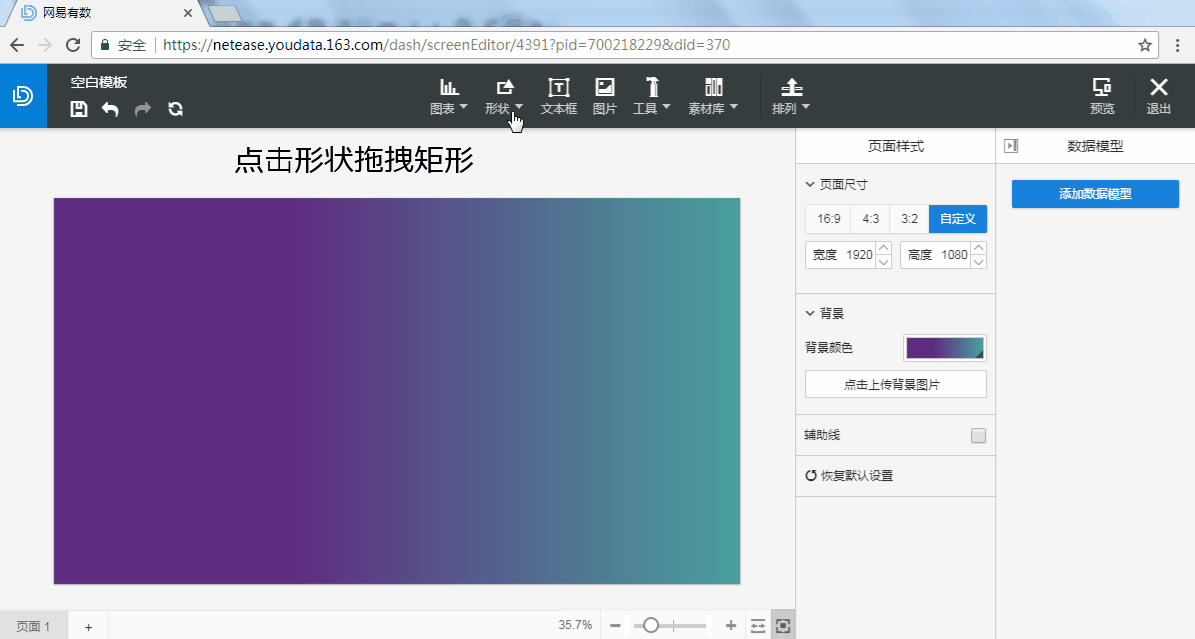Open the 图表 chart menu
1195x639 pixels.
(449, 96)
